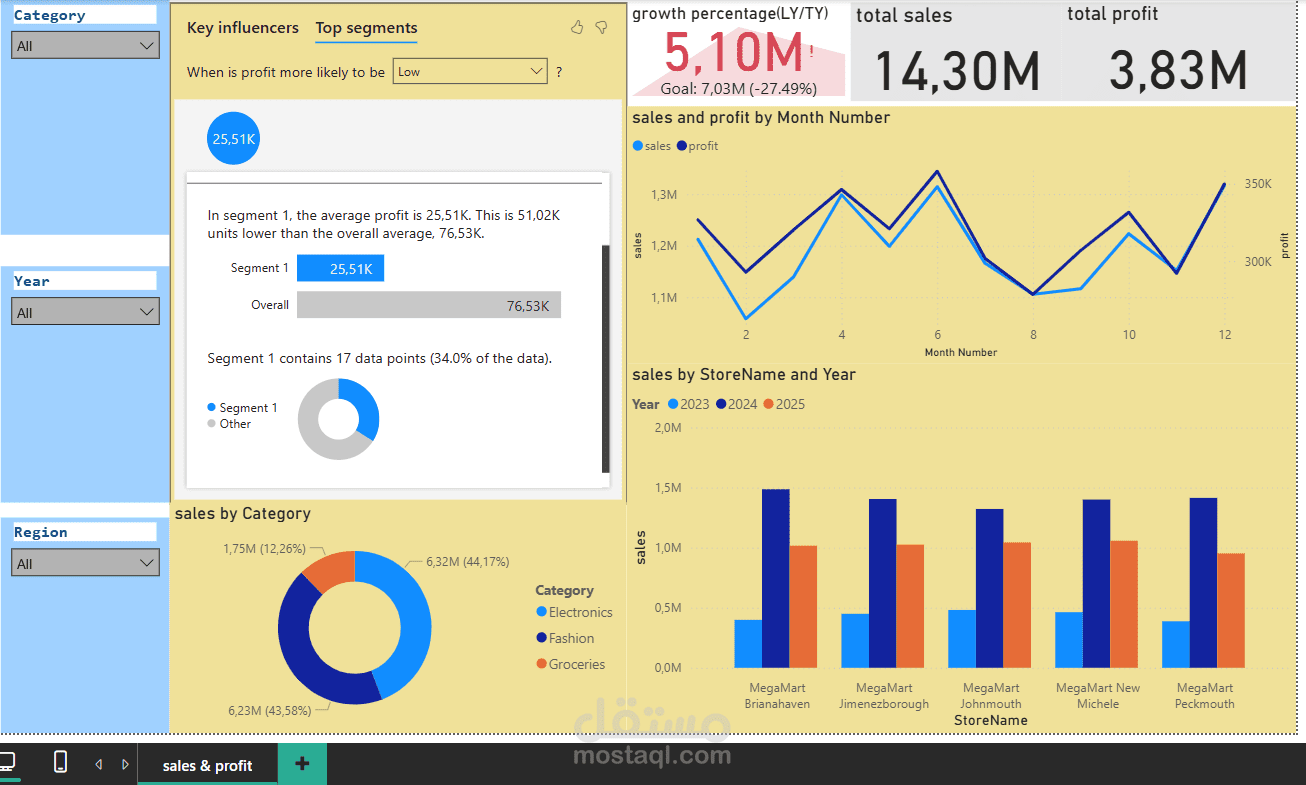Go to previous page arrow
Screen dimensions: 1306x785
coord(98,764)
